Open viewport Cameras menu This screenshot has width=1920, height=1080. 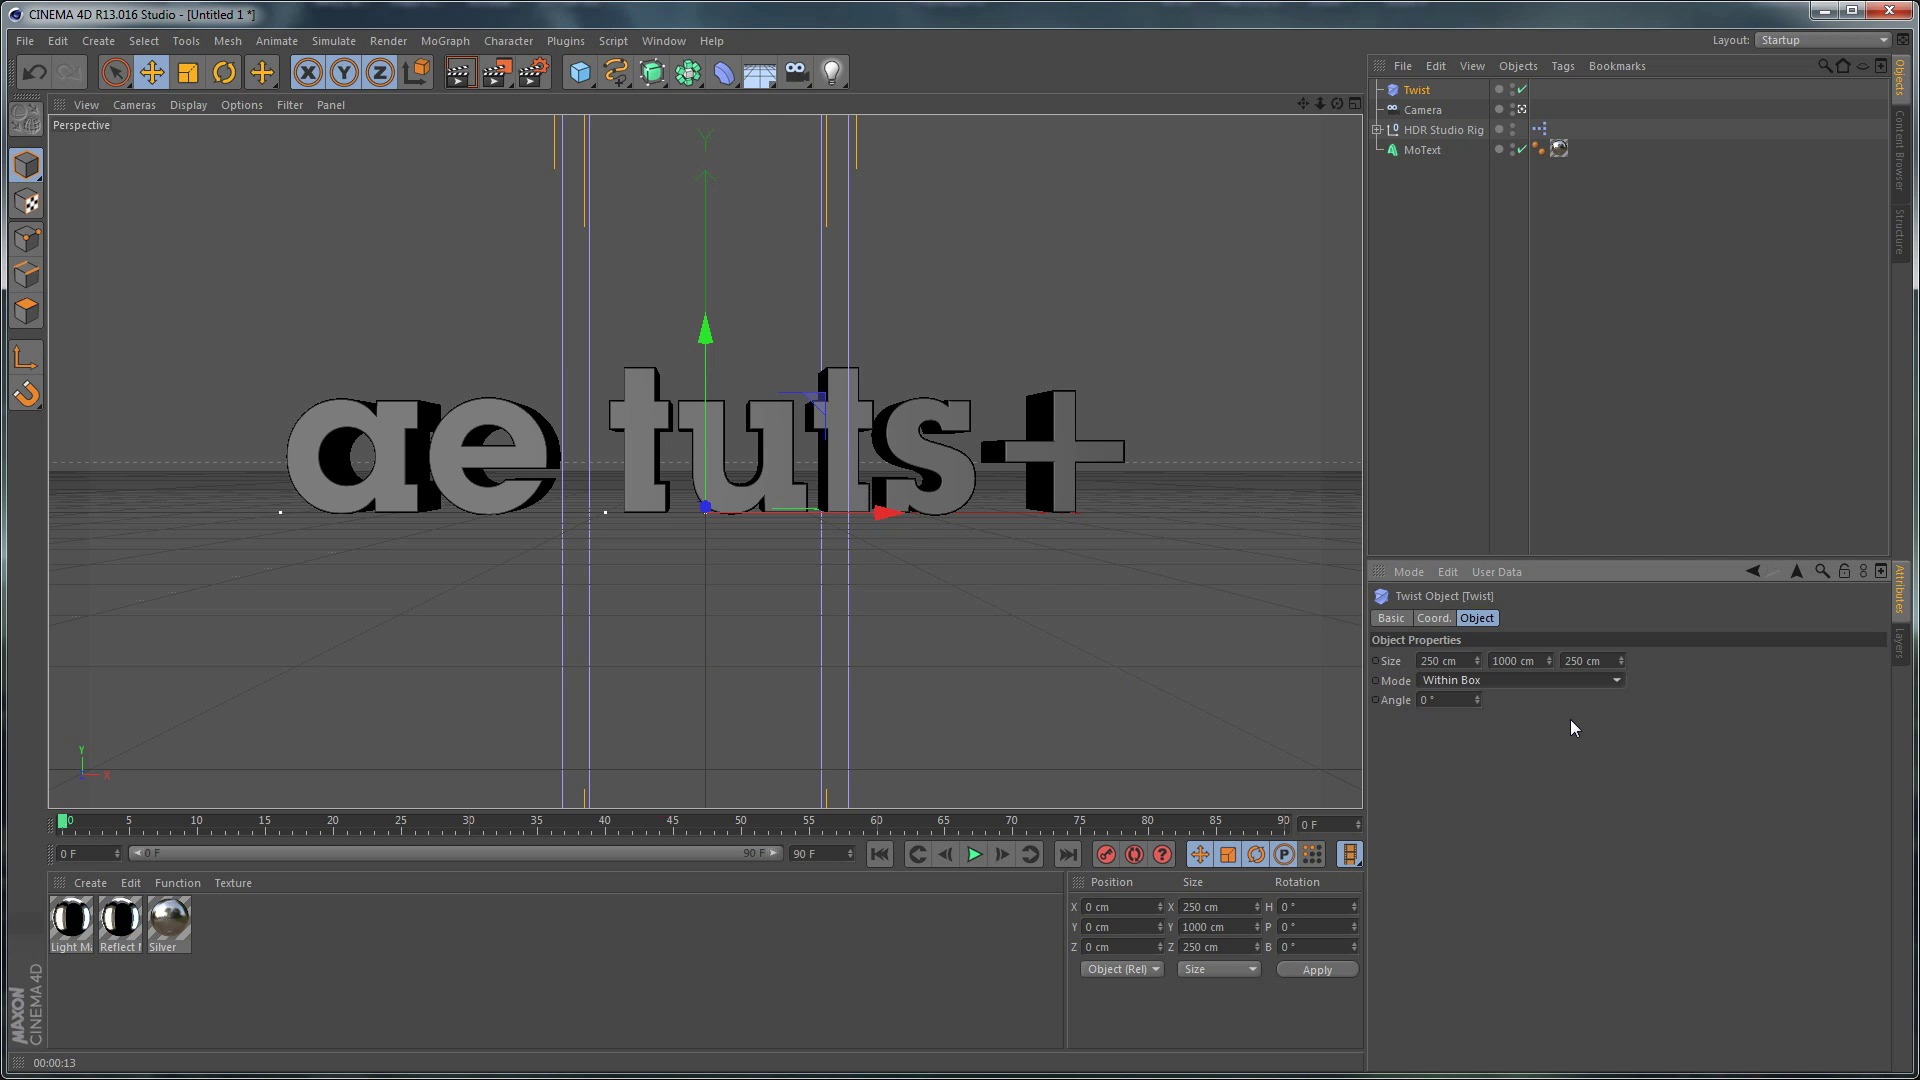134,105
